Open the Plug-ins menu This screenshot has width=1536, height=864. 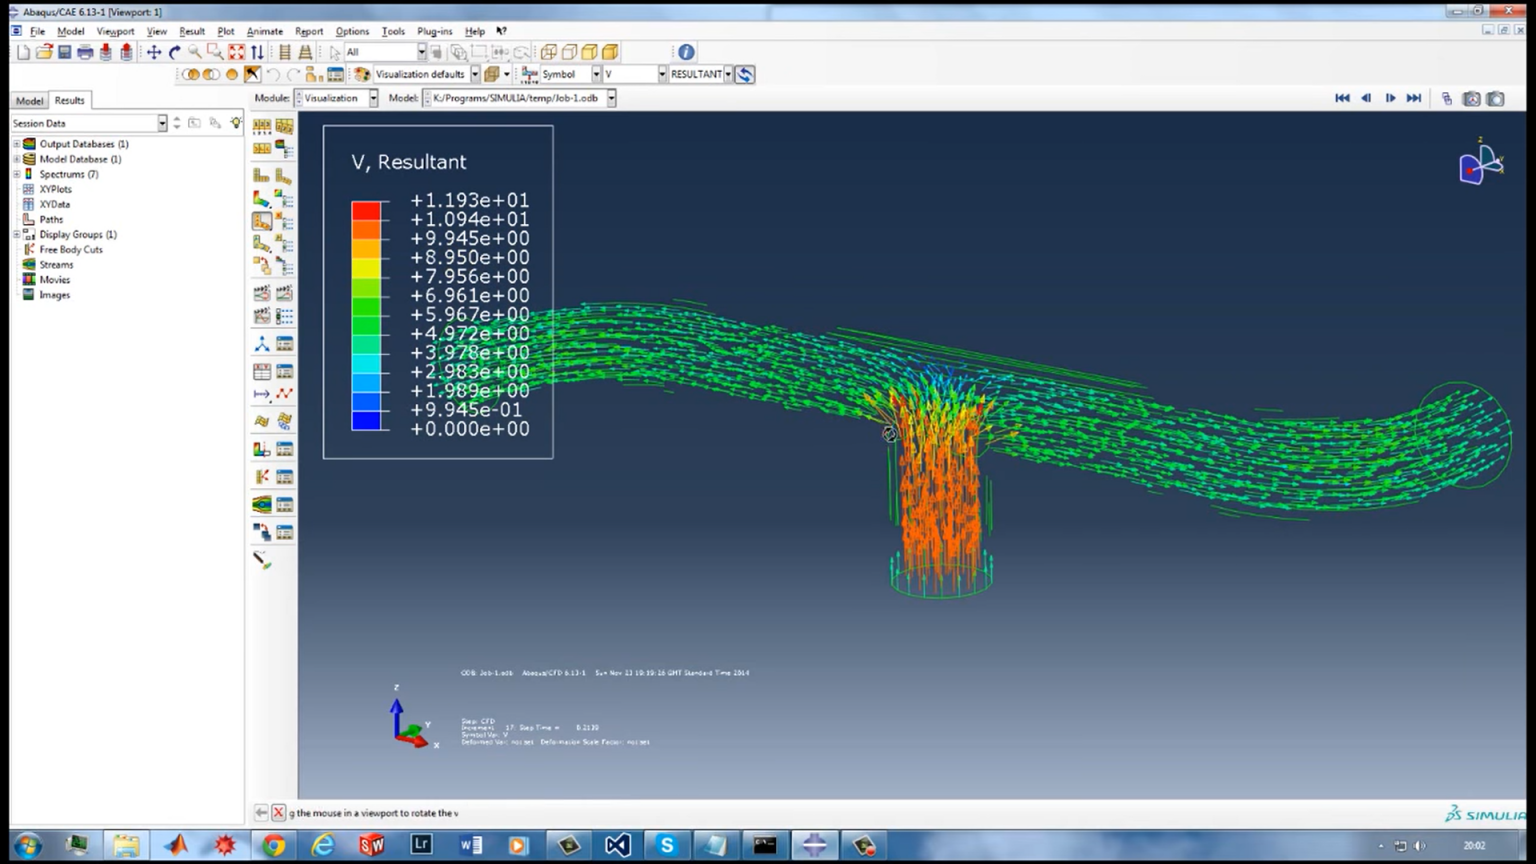pyautogui.click(x=434, y=31)
